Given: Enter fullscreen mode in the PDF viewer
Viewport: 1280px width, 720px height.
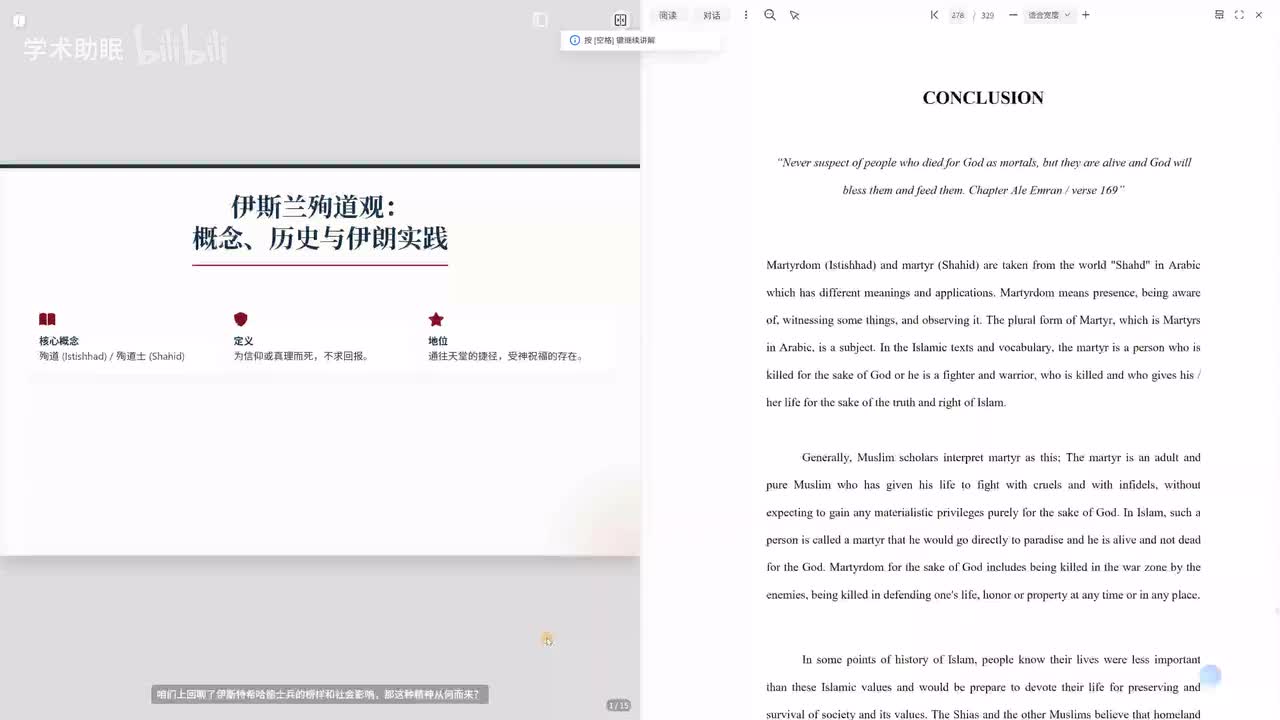Looking at the screenshot, I should point(1239,15).
